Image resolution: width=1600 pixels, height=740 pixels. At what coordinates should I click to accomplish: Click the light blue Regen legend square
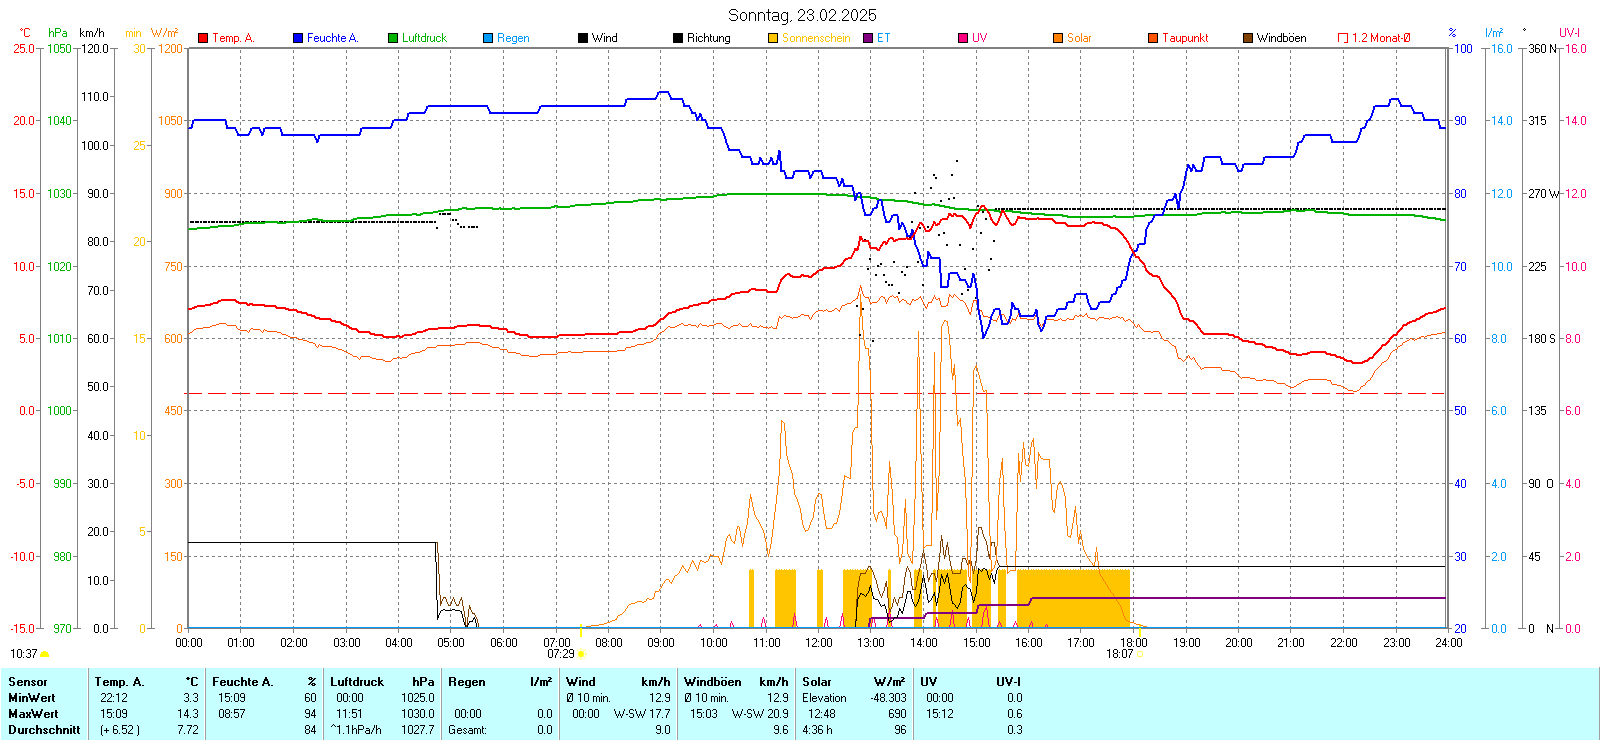488,38
